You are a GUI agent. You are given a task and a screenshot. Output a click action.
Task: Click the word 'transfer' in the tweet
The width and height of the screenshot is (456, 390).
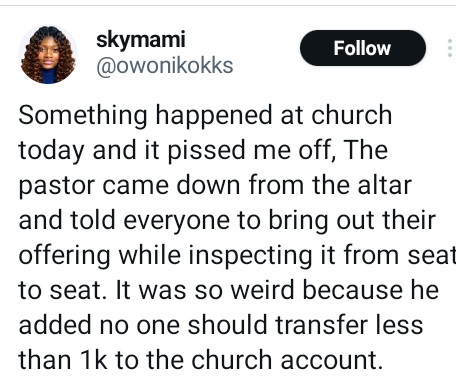321,325
